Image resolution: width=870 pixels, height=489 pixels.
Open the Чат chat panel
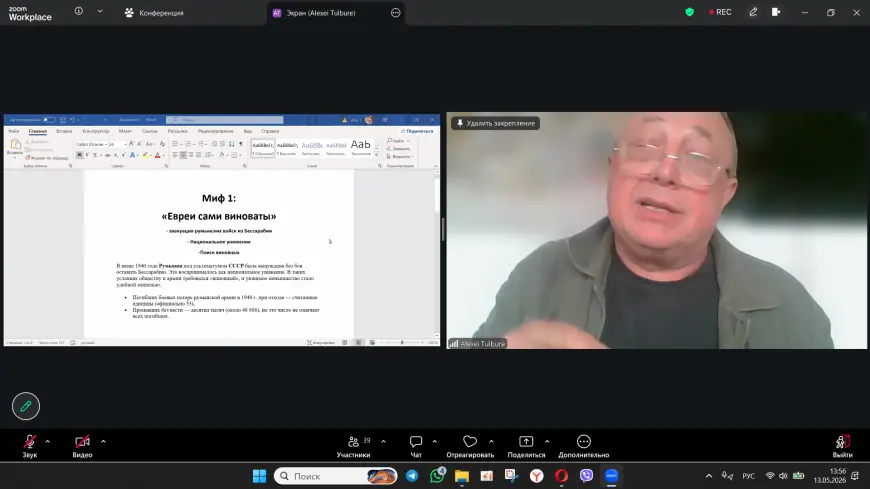point(416,446)
